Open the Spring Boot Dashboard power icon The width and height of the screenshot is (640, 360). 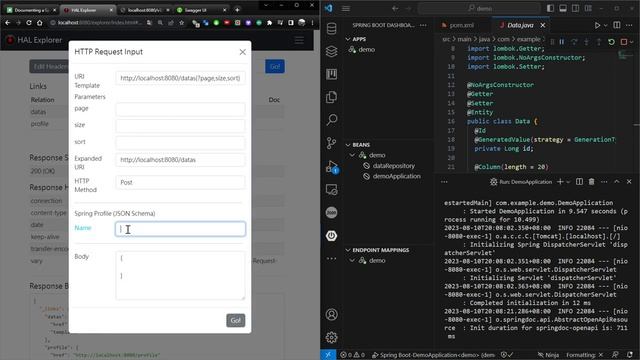331,236
